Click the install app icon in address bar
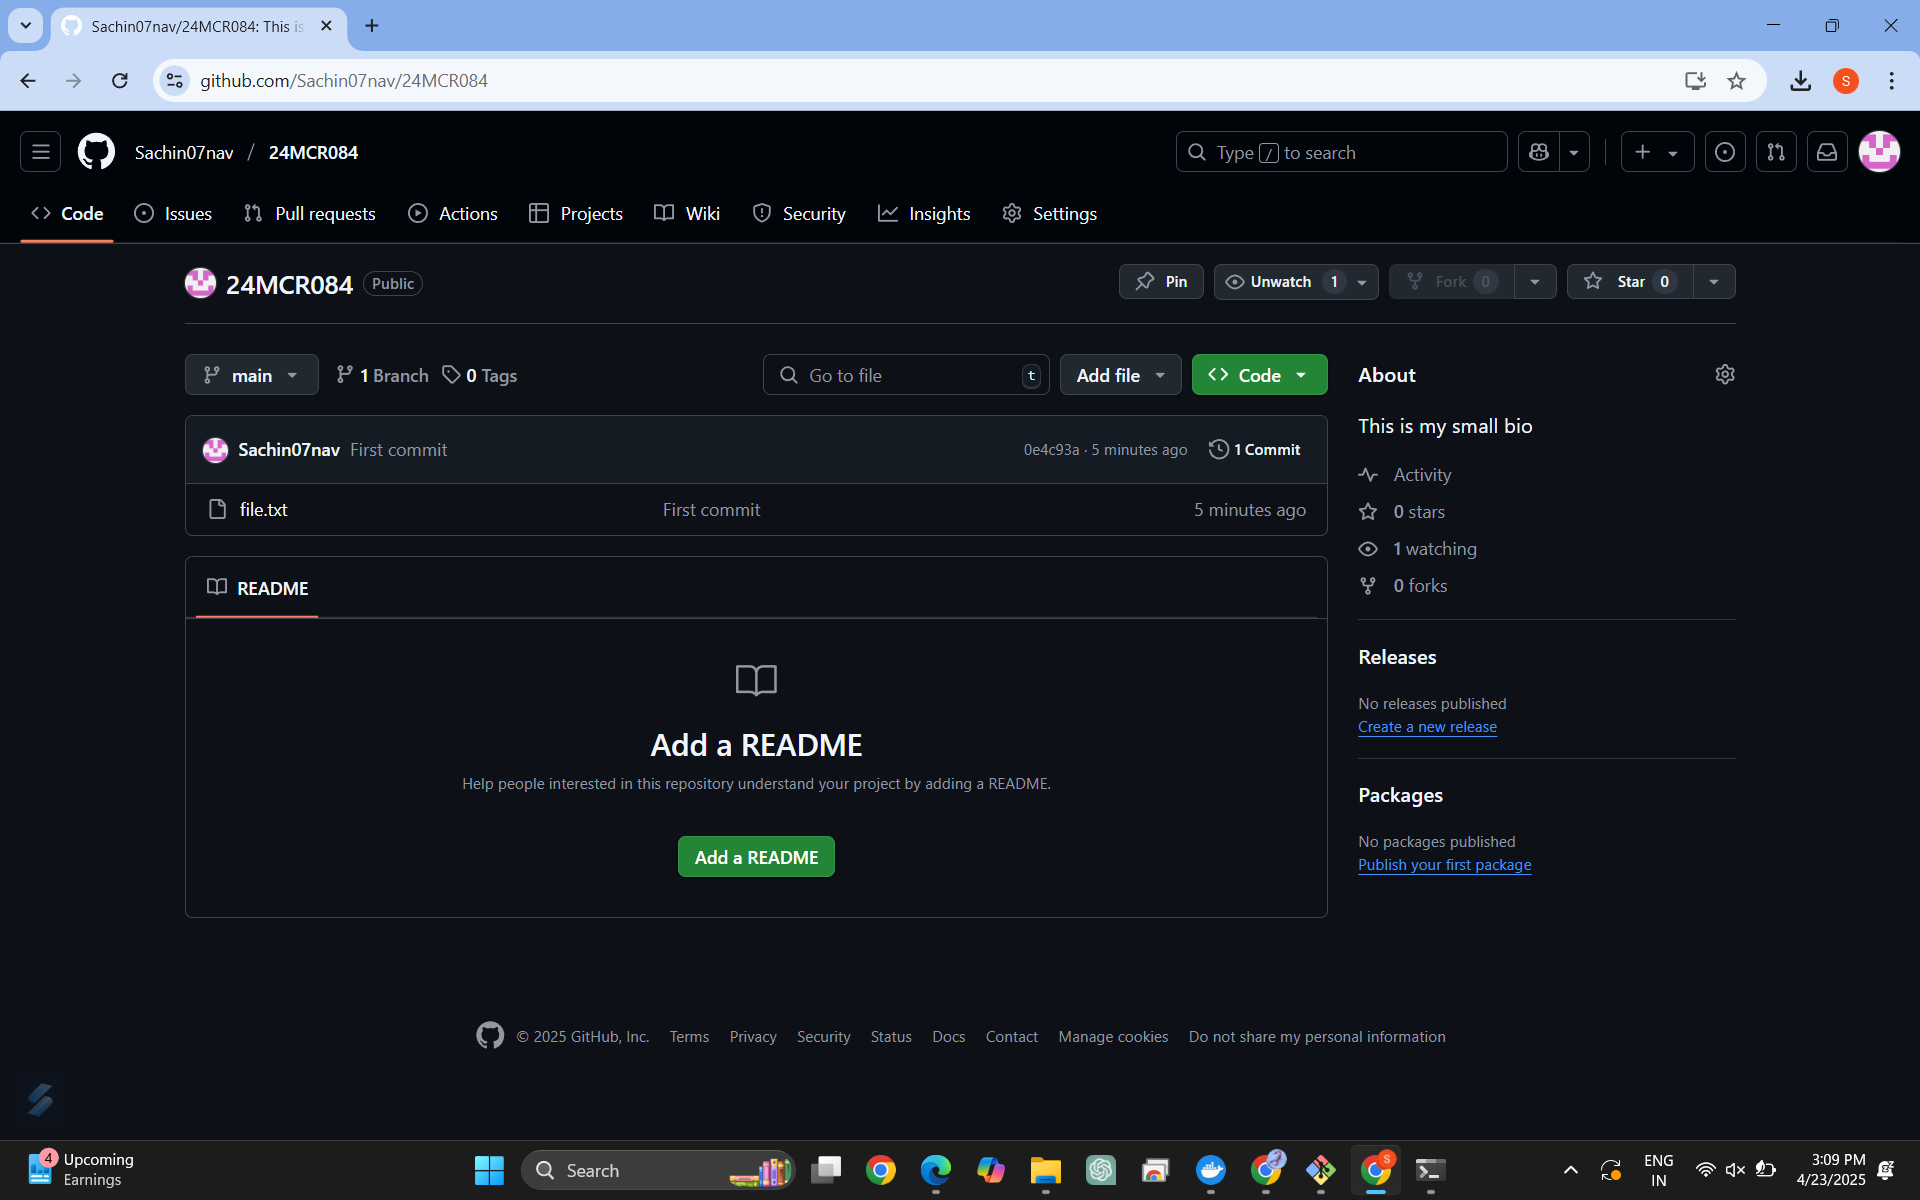The height and width of the screenshot is (1200, 1920). [1695, 81]
